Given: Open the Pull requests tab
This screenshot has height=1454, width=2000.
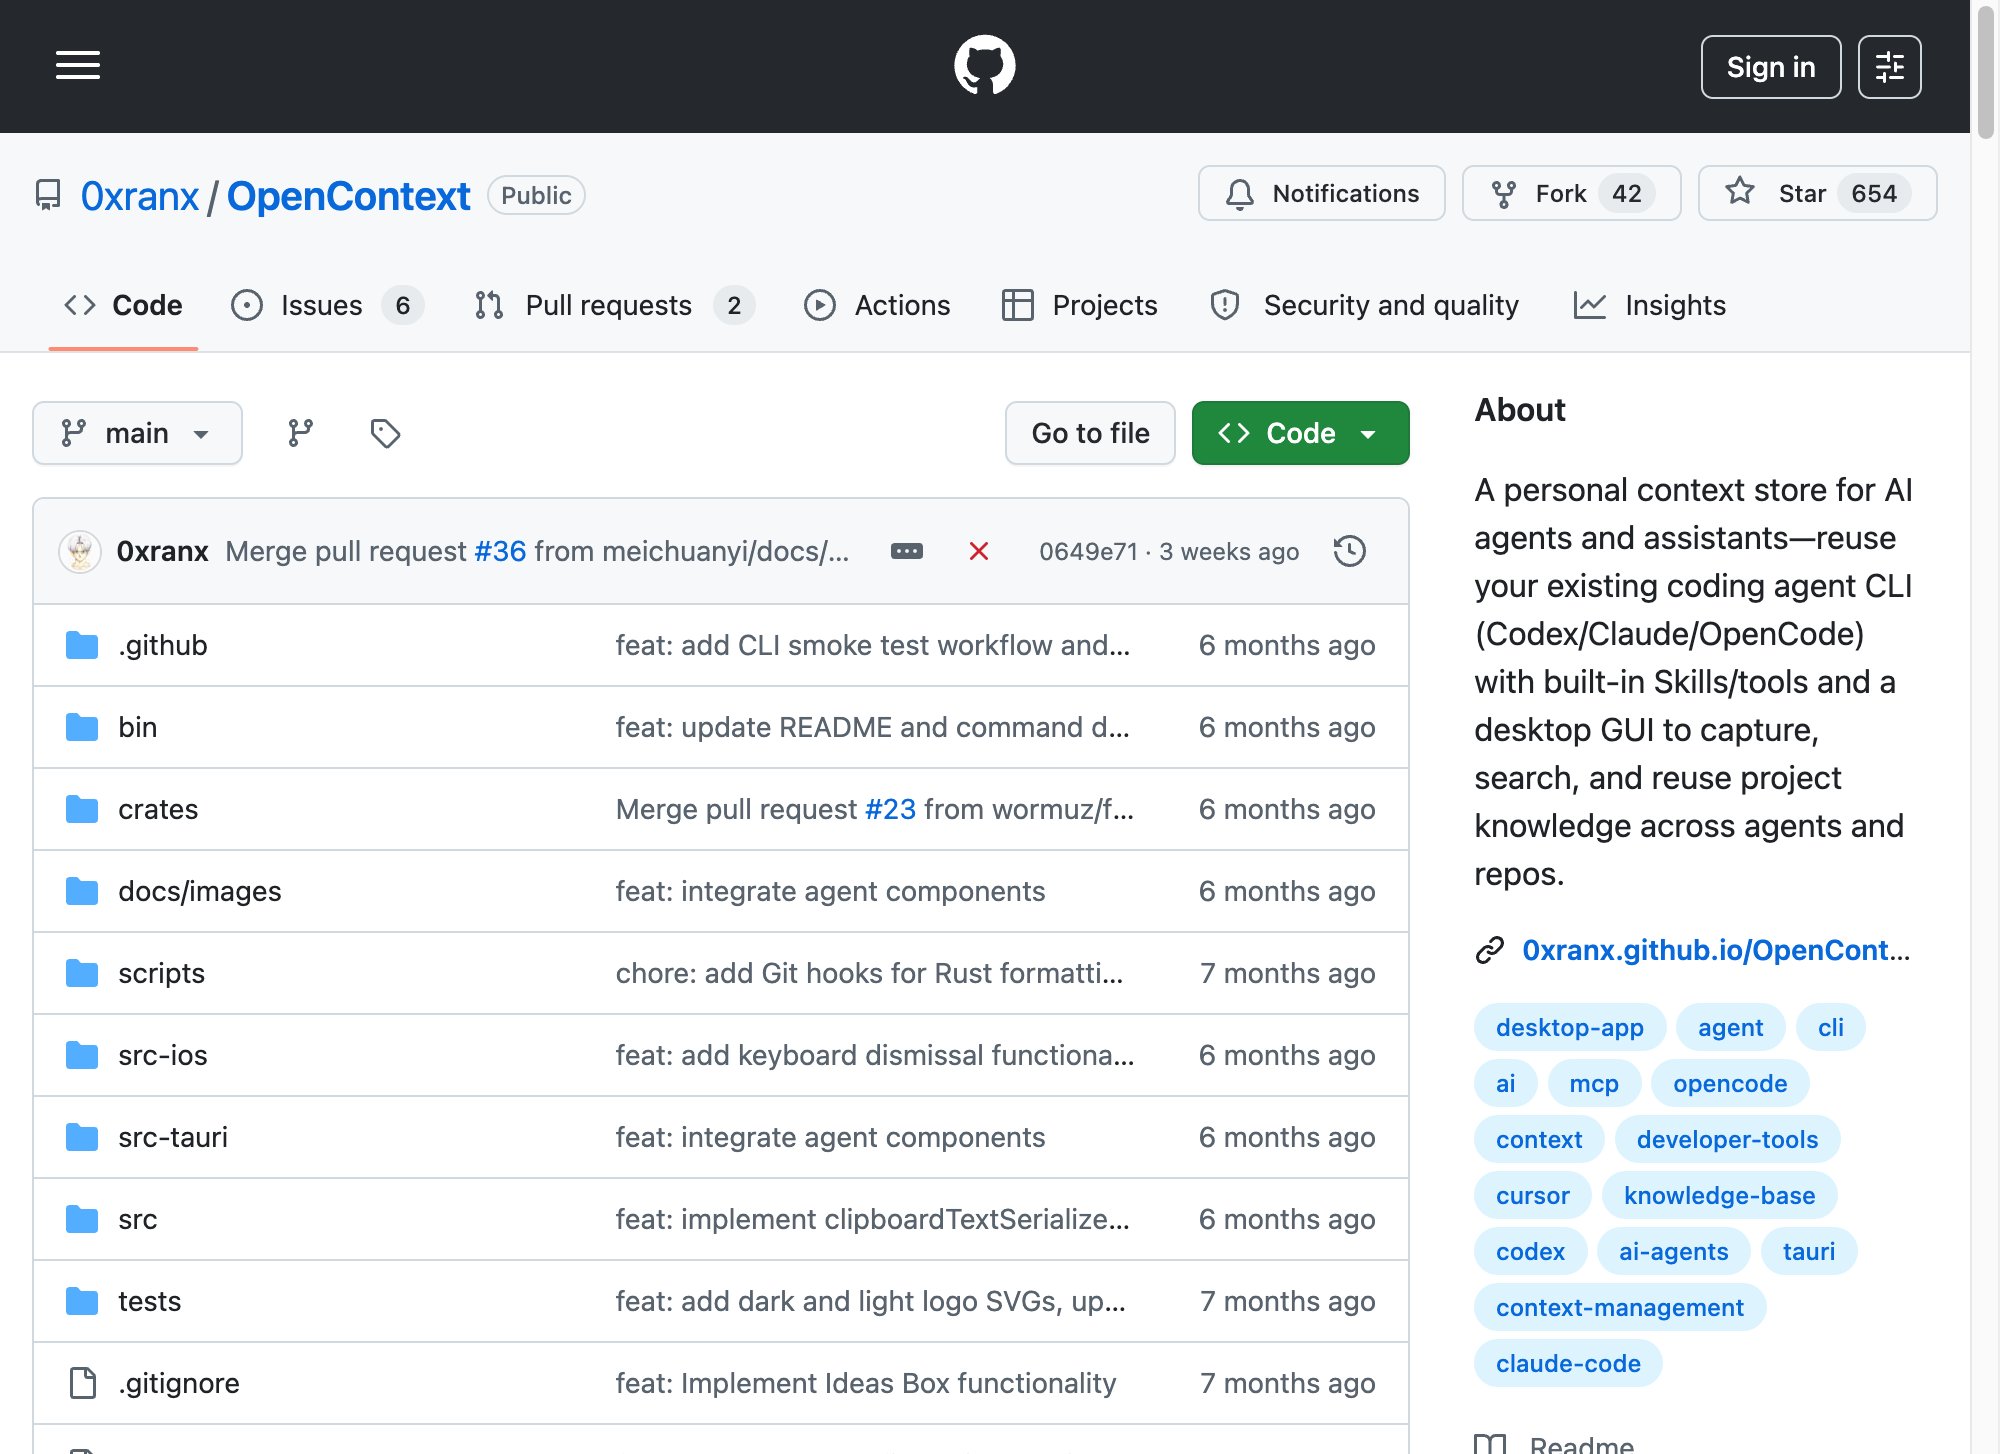Looking at the screenshot, I should pyautogui.click(x=614, y=305).
